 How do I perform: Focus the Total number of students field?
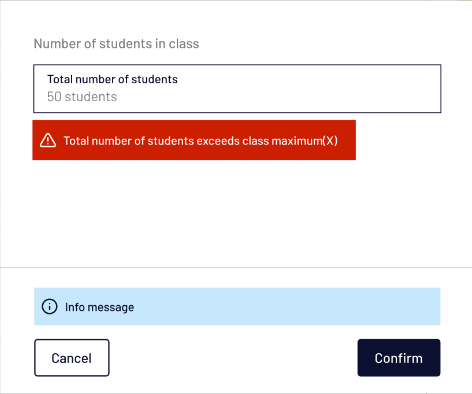tap(237, 88)
